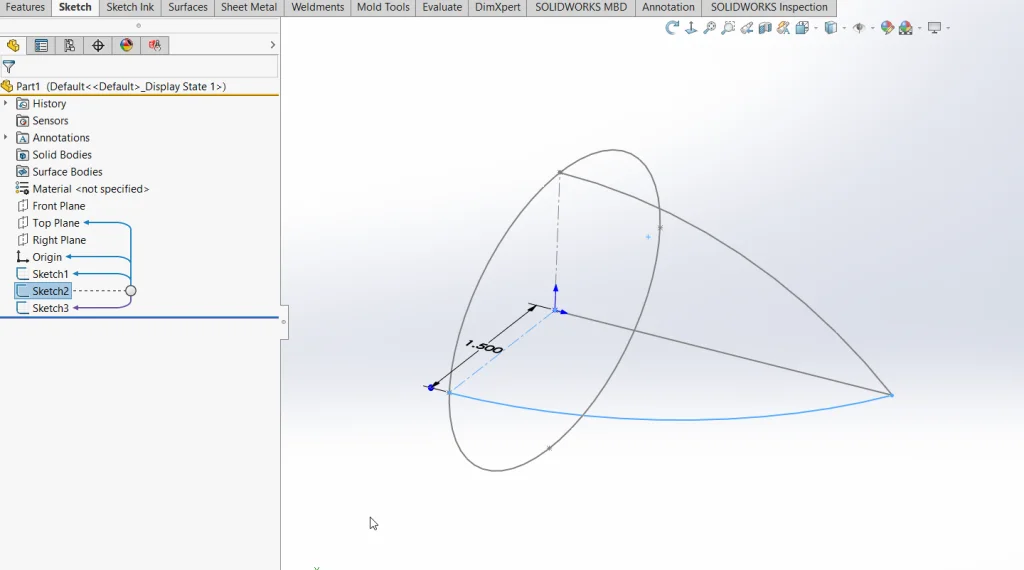Viewport: 1024px width, 570px height.
Task: Switch to the DimXpertManager crosshair tab
Action: [97, 45]
